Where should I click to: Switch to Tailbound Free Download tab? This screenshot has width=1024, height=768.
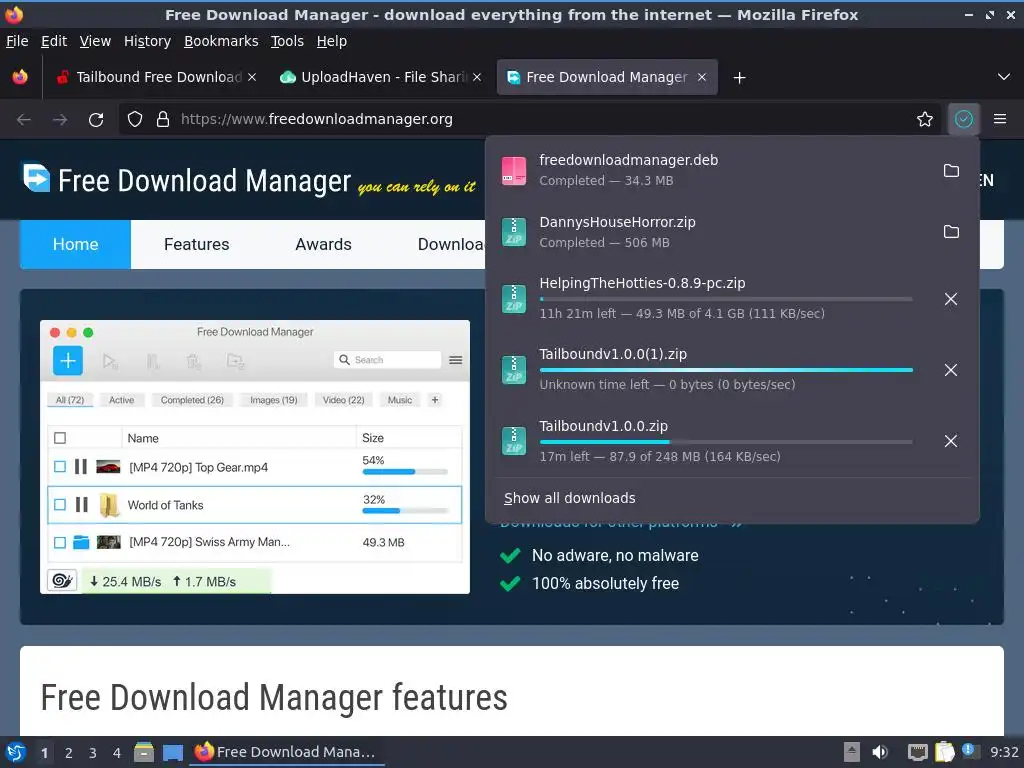155,77
